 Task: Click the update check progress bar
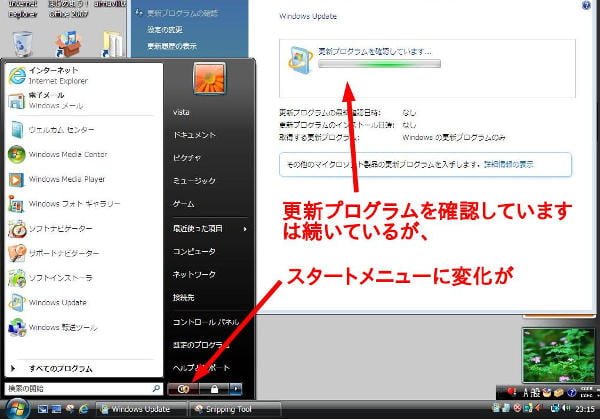pos(379,63)
